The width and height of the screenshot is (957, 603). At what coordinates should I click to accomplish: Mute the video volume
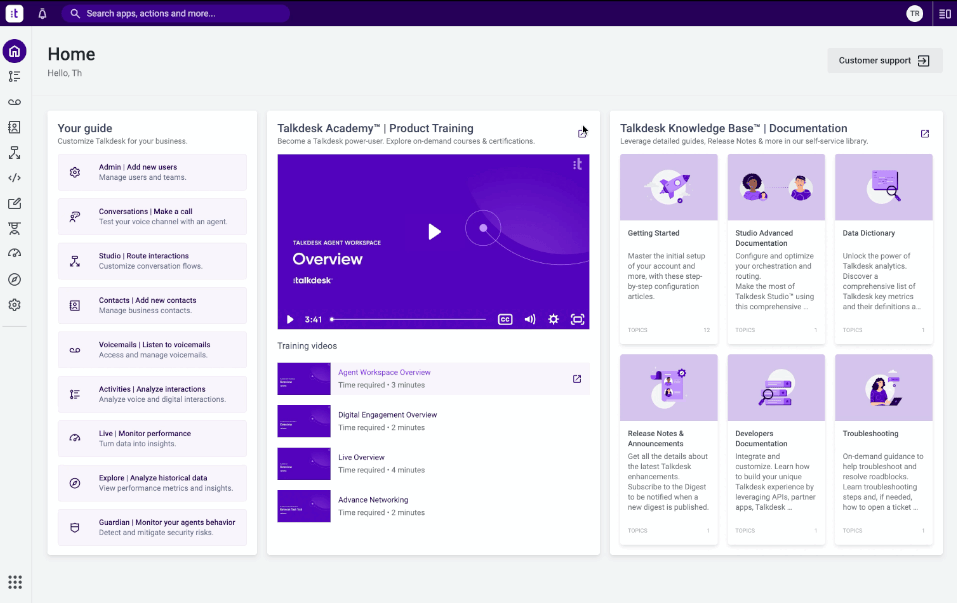[x=530, y=319]
